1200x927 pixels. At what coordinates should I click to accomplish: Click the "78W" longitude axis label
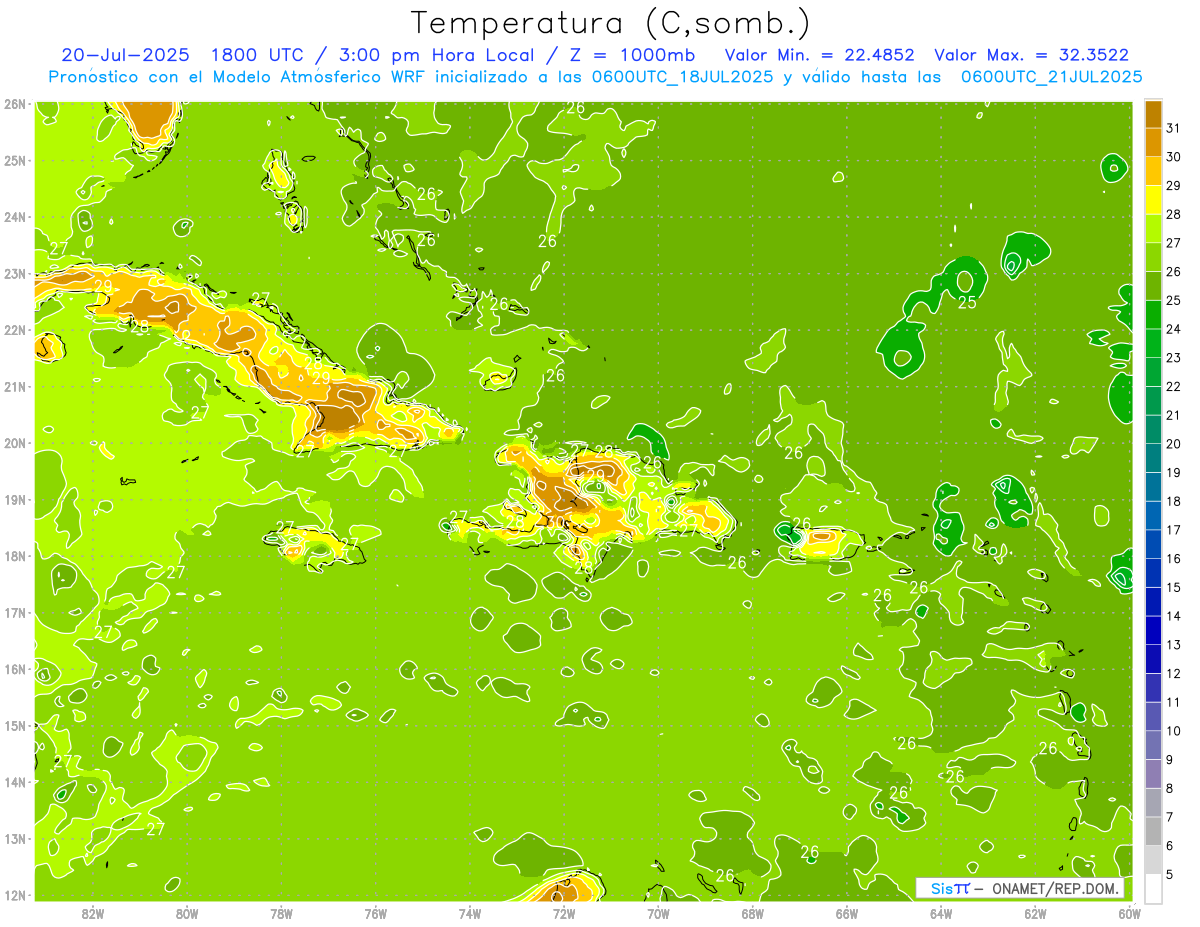tap(281, 913)
